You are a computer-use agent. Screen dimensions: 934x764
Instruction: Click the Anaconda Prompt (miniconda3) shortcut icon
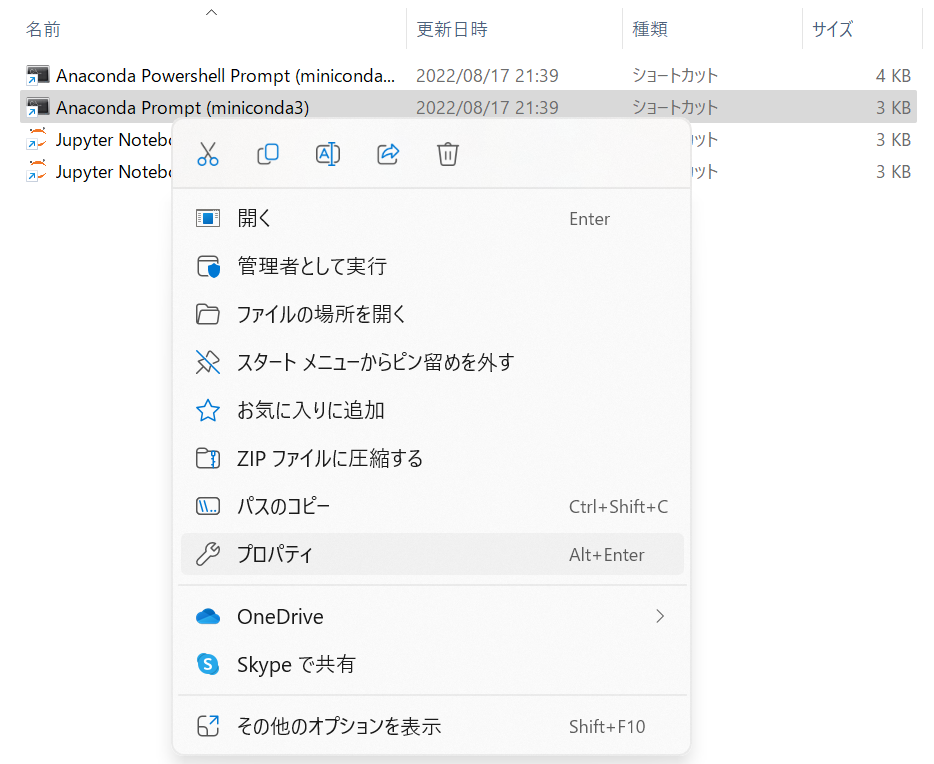click(38, 108)
